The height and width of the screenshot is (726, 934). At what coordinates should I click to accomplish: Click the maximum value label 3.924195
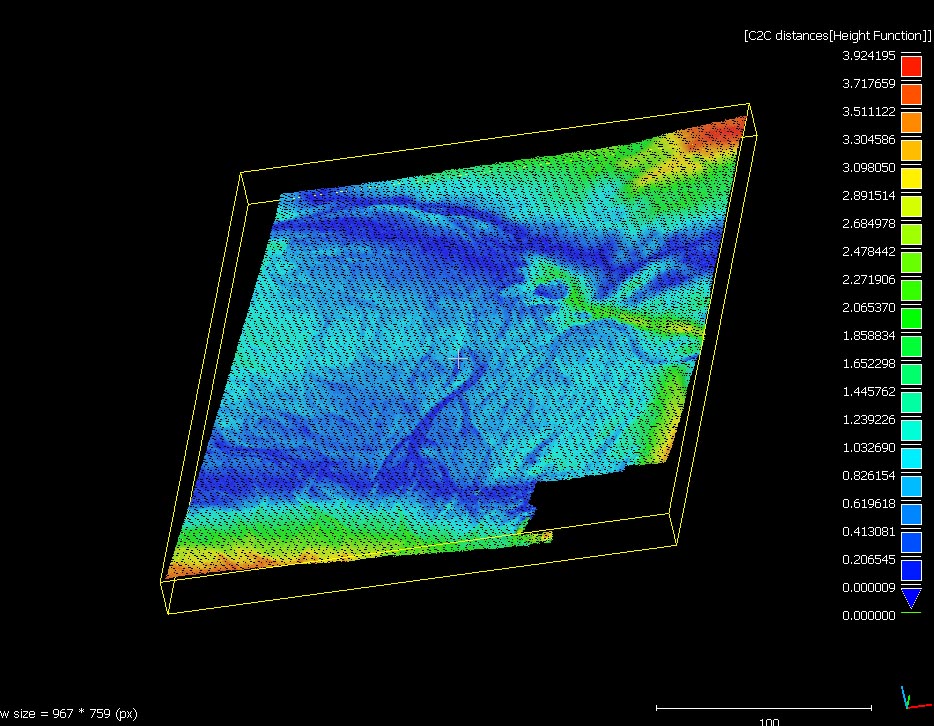pyautogui.click(x=868, y=55)
